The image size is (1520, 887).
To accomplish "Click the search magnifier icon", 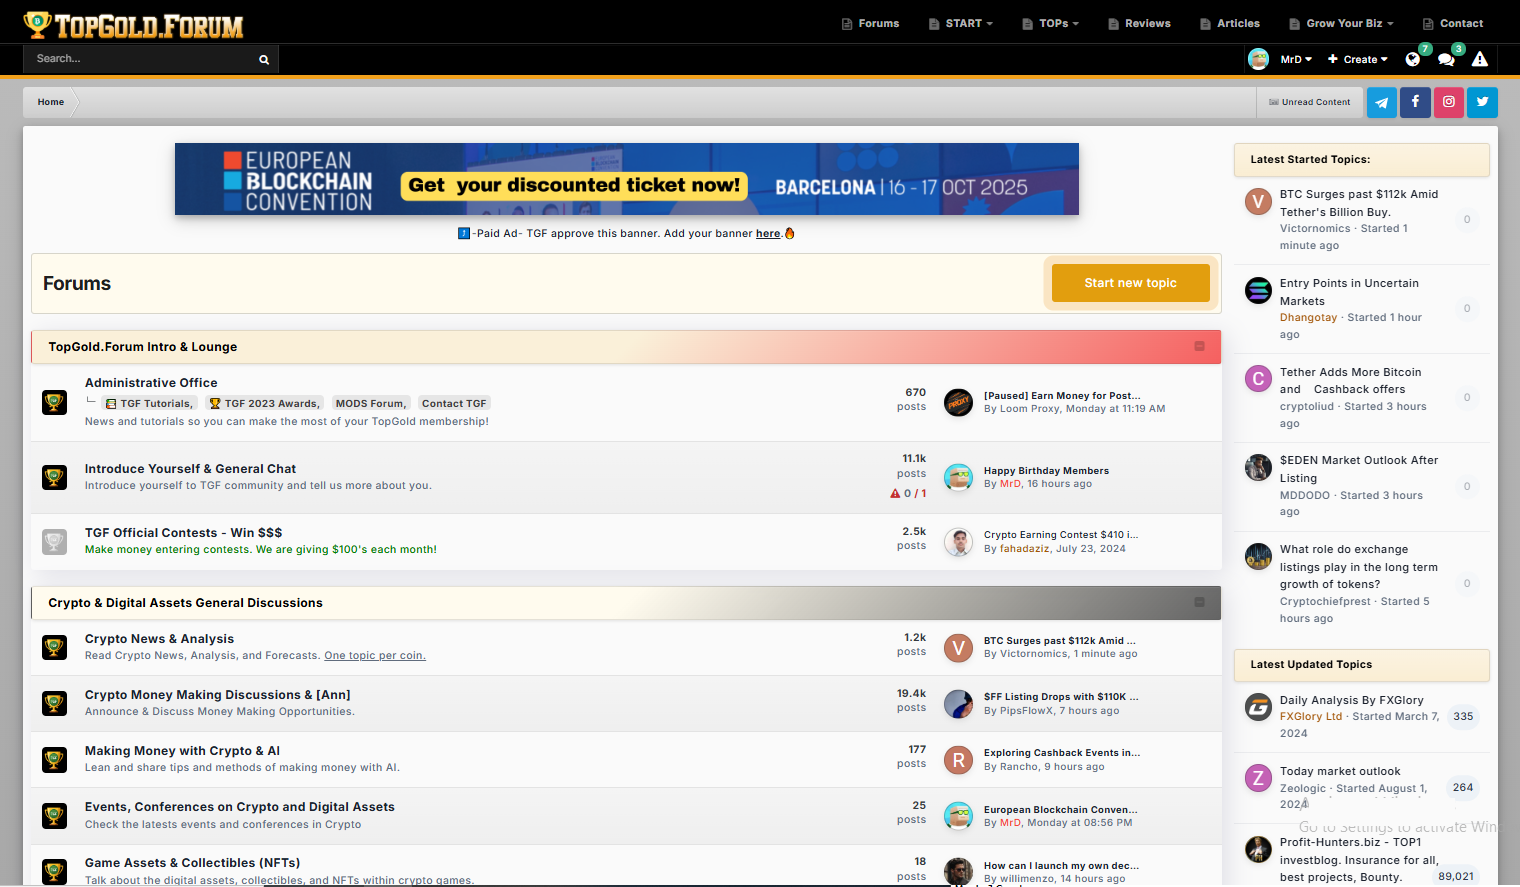I will (264, 60).
